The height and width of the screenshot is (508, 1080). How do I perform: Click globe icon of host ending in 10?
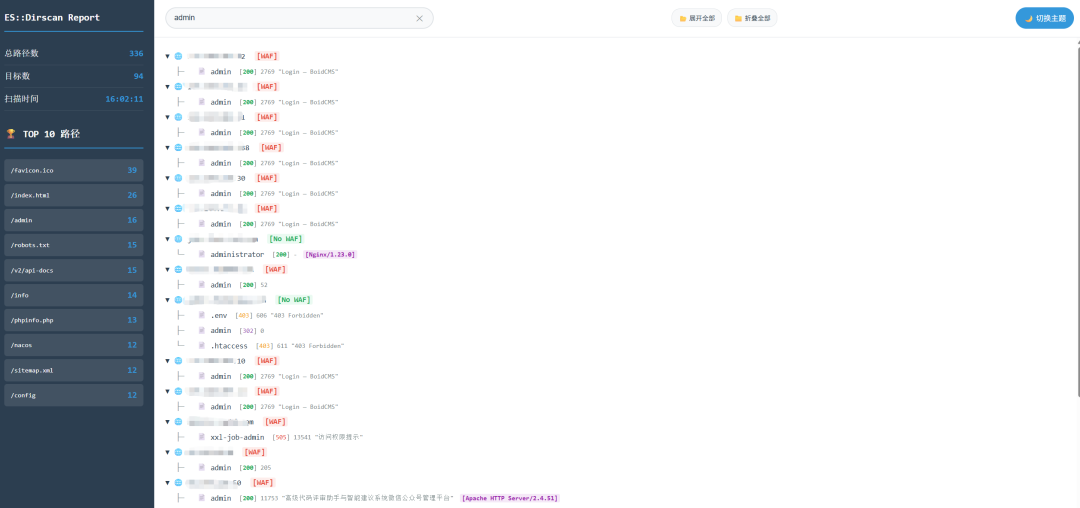coord(178,361)
